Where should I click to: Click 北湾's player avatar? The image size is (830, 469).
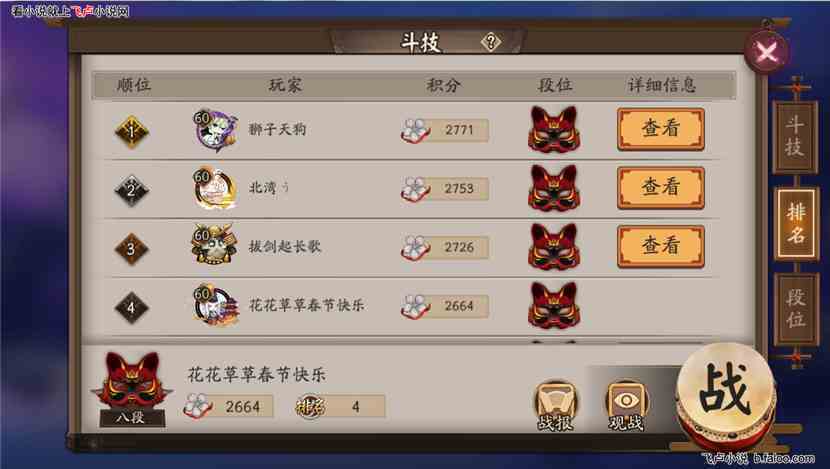(x=214, y=188)
